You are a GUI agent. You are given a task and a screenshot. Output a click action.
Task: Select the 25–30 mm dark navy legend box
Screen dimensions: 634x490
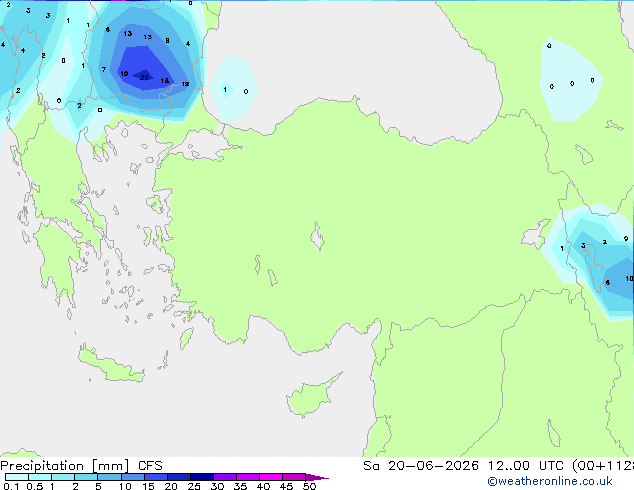tap(202, 477)
